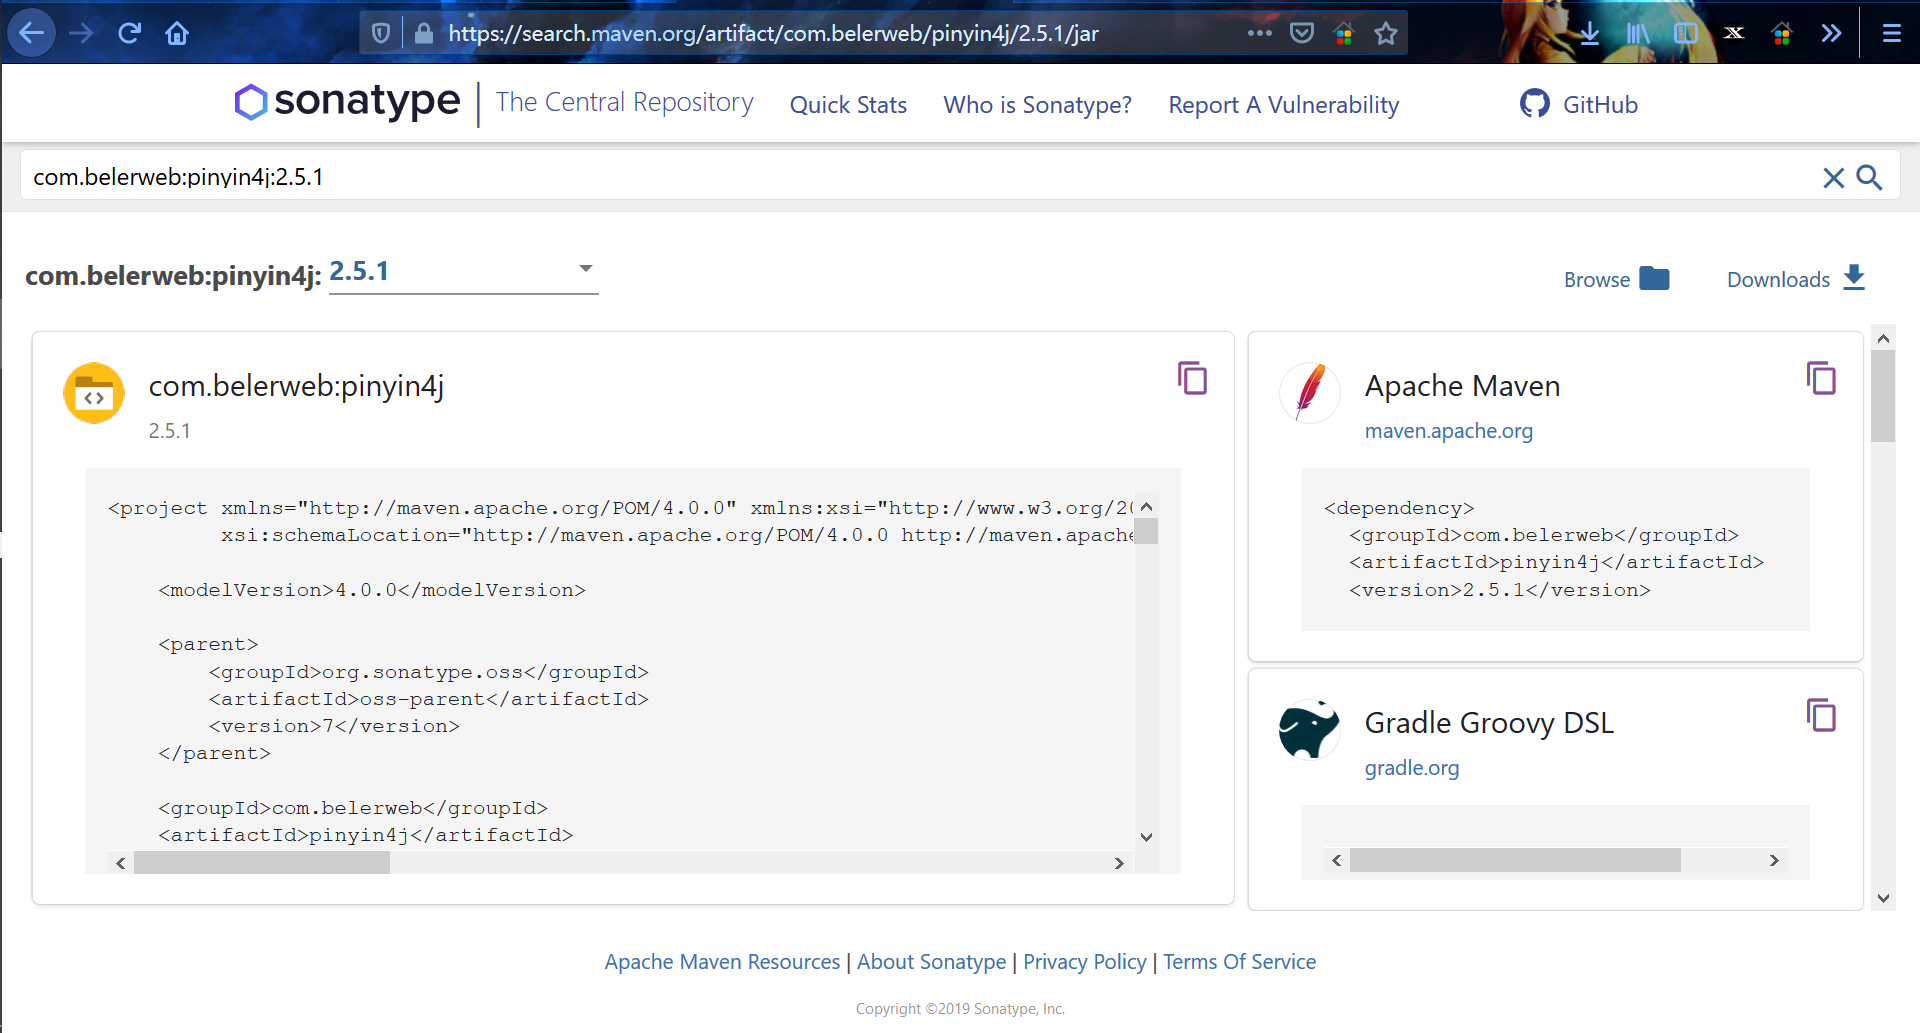This screenshot has width=1920, height=1033.
Task: Bookmark this page with star icon
Action: pyautogui.click(x=1386, y=34)
